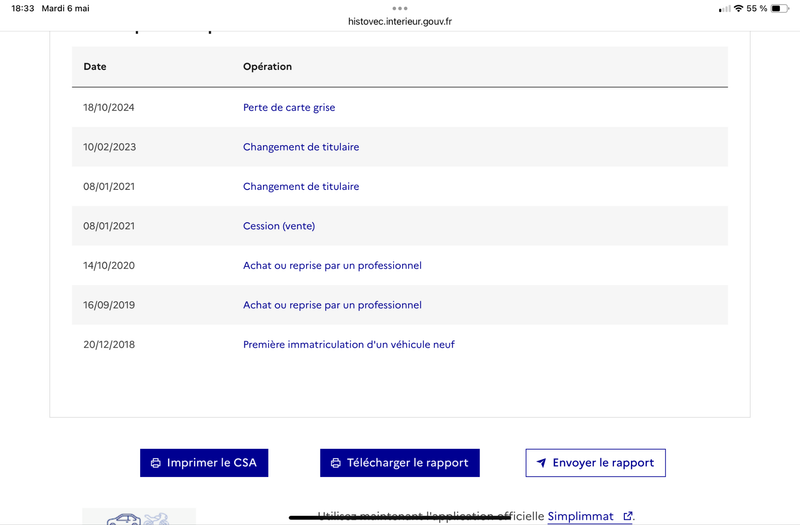Open Première immatriculation d'un véhicule neuf

pos(348,344)
